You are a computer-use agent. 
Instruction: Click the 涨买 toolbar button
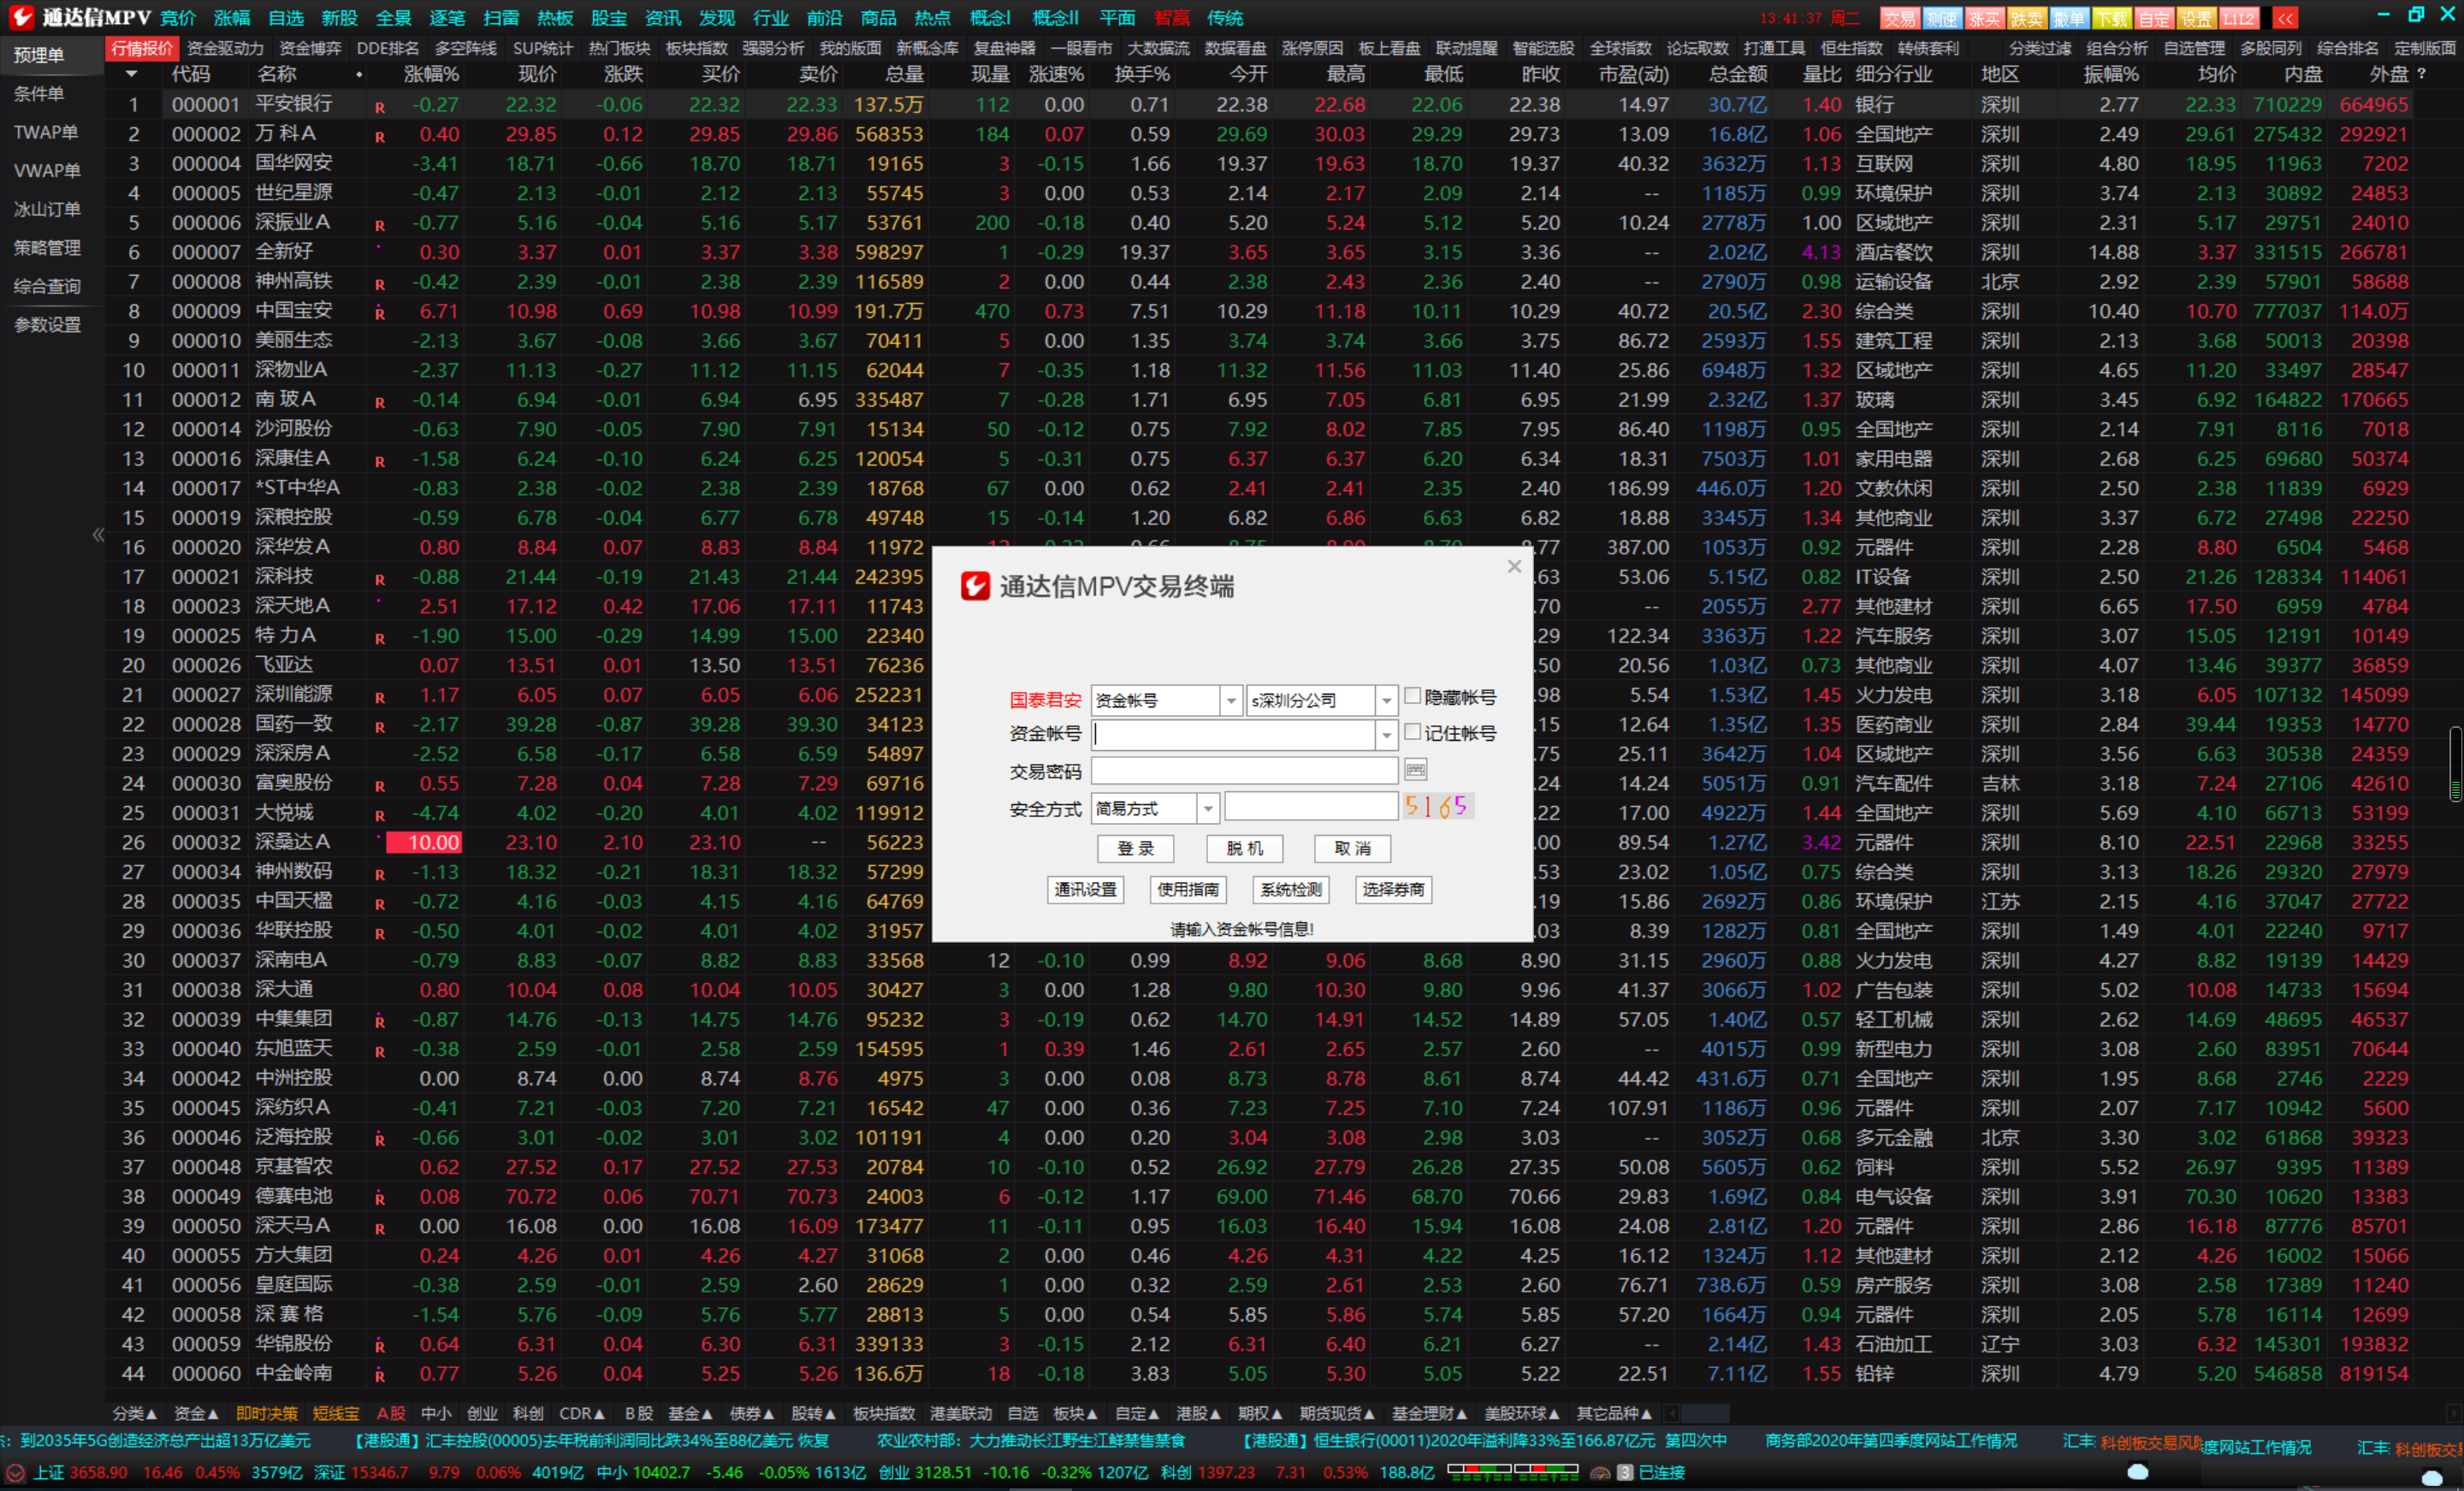1984,18
